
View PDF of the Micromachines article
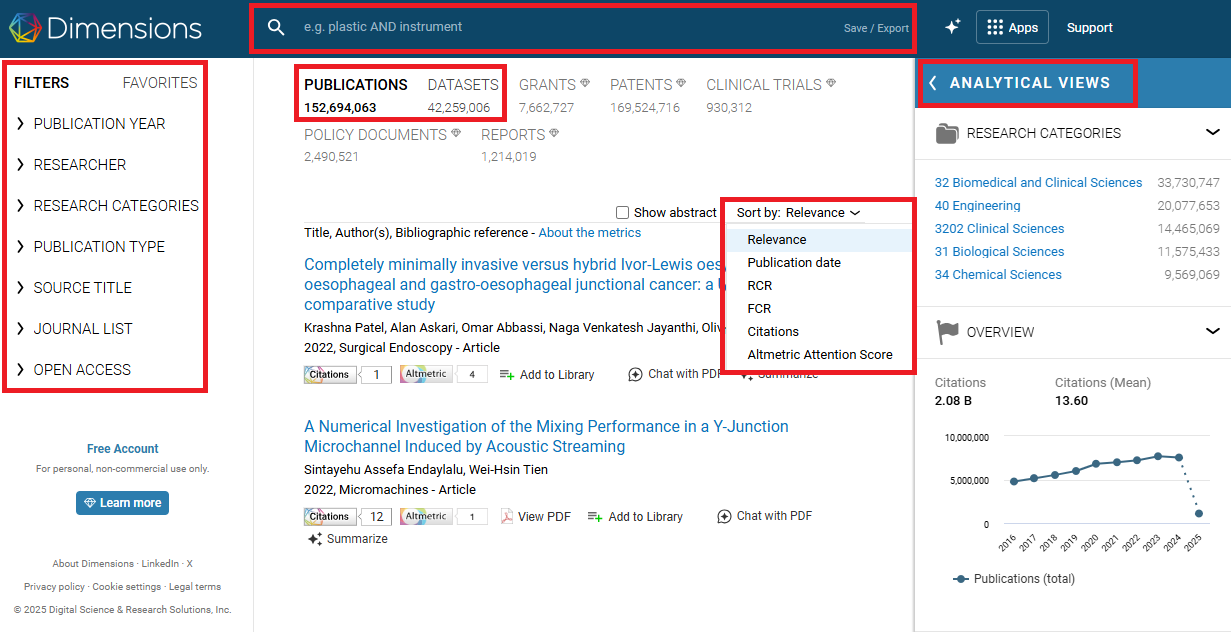tap(536, 516)
